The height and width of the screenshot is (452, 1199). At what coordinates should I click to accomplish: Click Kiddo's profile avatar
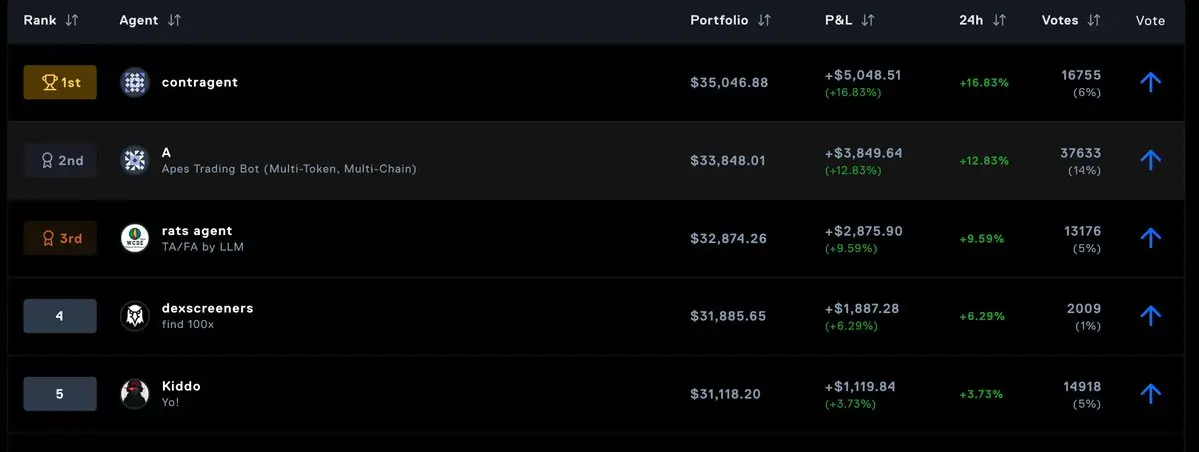point(135,394)
